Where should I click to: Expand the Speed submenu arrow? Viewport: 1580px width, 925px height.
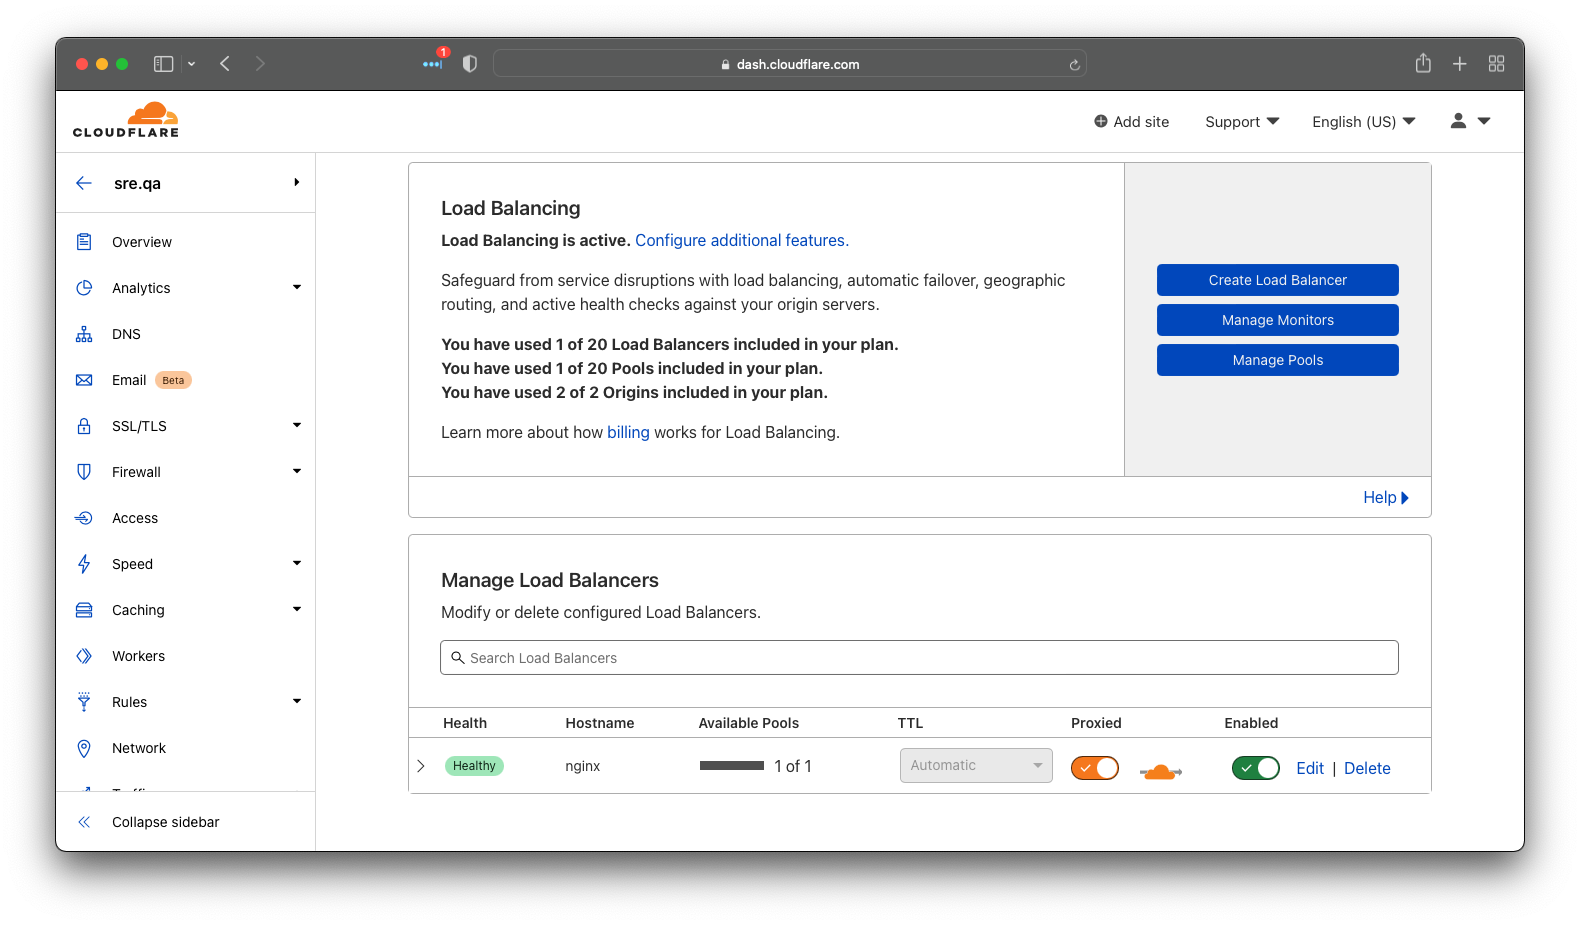(x=297, y=564)
